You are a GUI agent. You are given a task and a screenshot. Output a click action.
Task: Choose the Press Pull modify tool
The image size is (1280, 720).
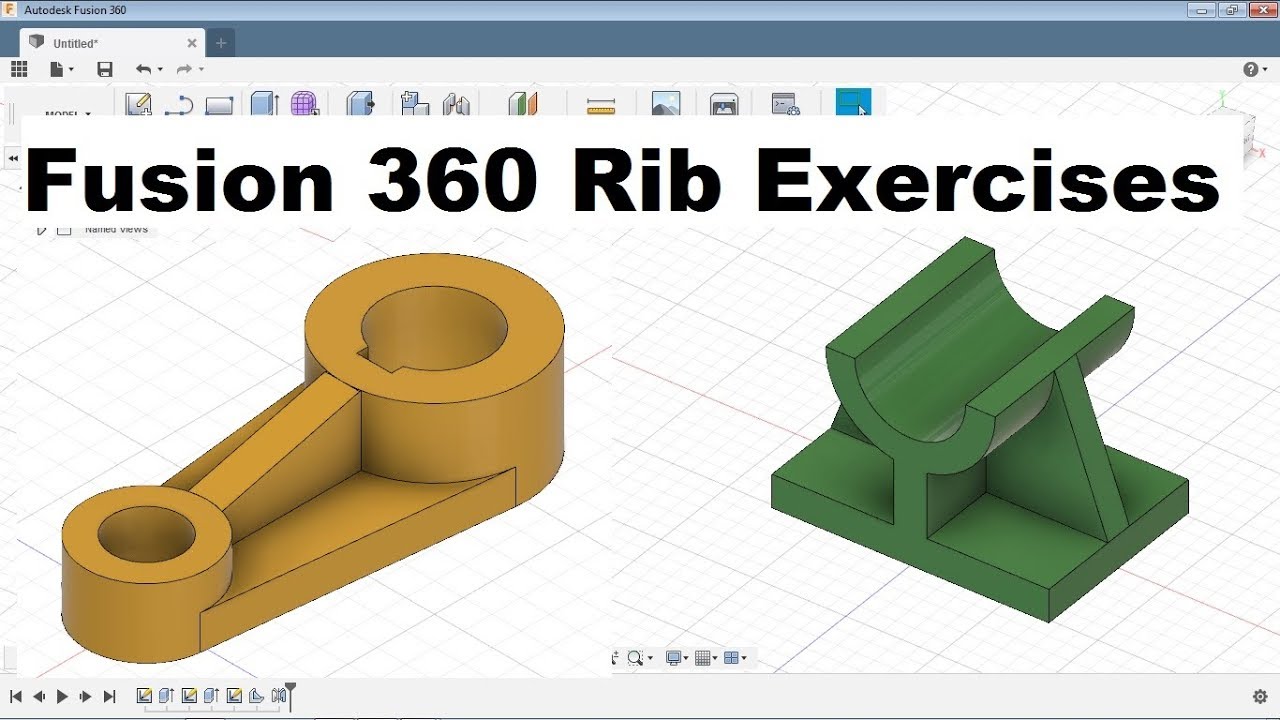click(360, 104)
